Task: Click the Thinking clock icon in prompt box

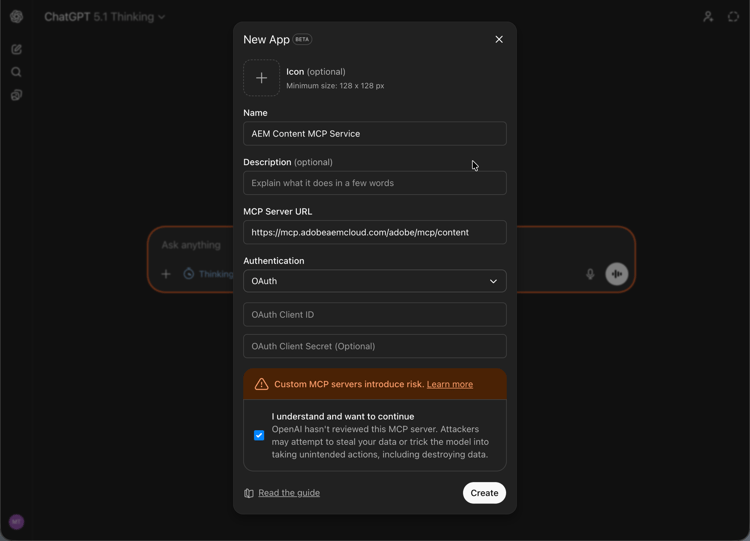Action: coord(189,274)
